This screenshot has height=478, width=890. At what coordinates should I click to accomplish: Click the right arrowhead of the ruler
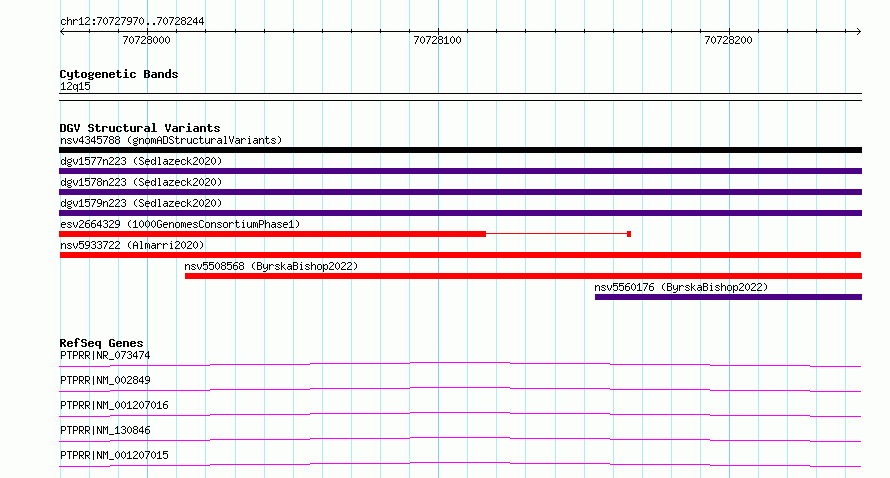[858, 32]
